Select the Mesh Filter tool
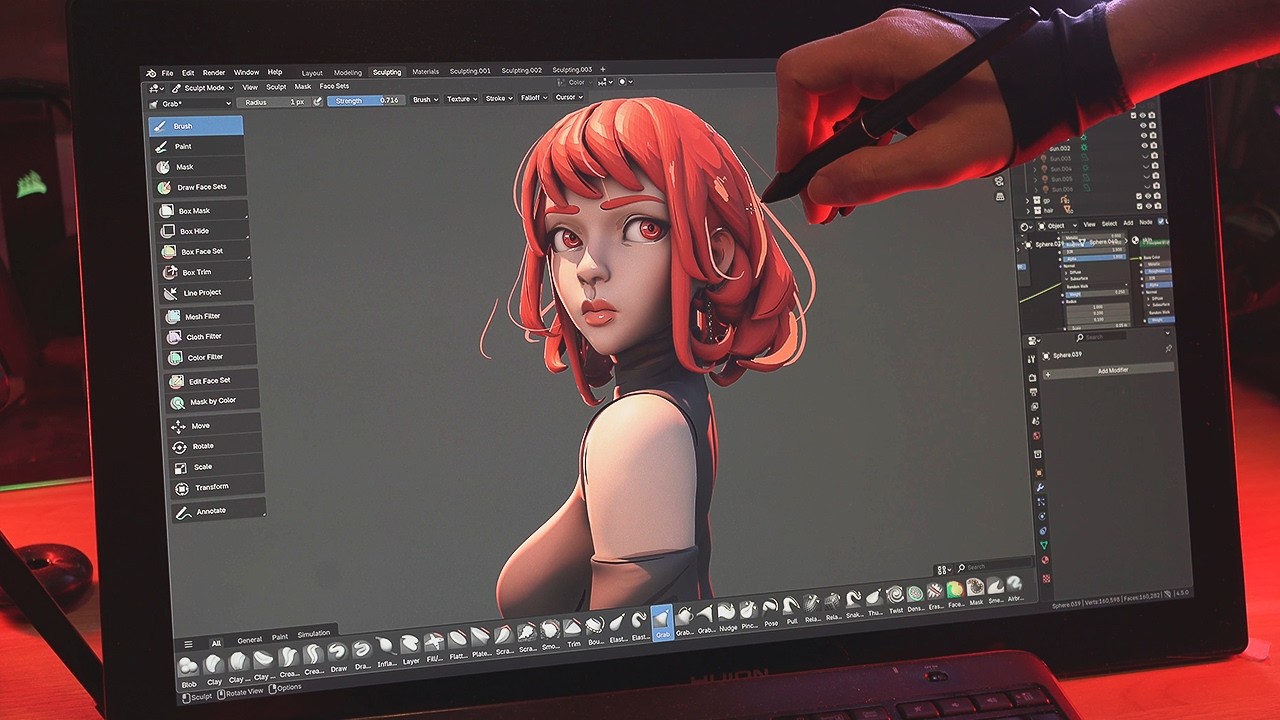This screenshot has height=720, width=1280. tap(207, 316)
